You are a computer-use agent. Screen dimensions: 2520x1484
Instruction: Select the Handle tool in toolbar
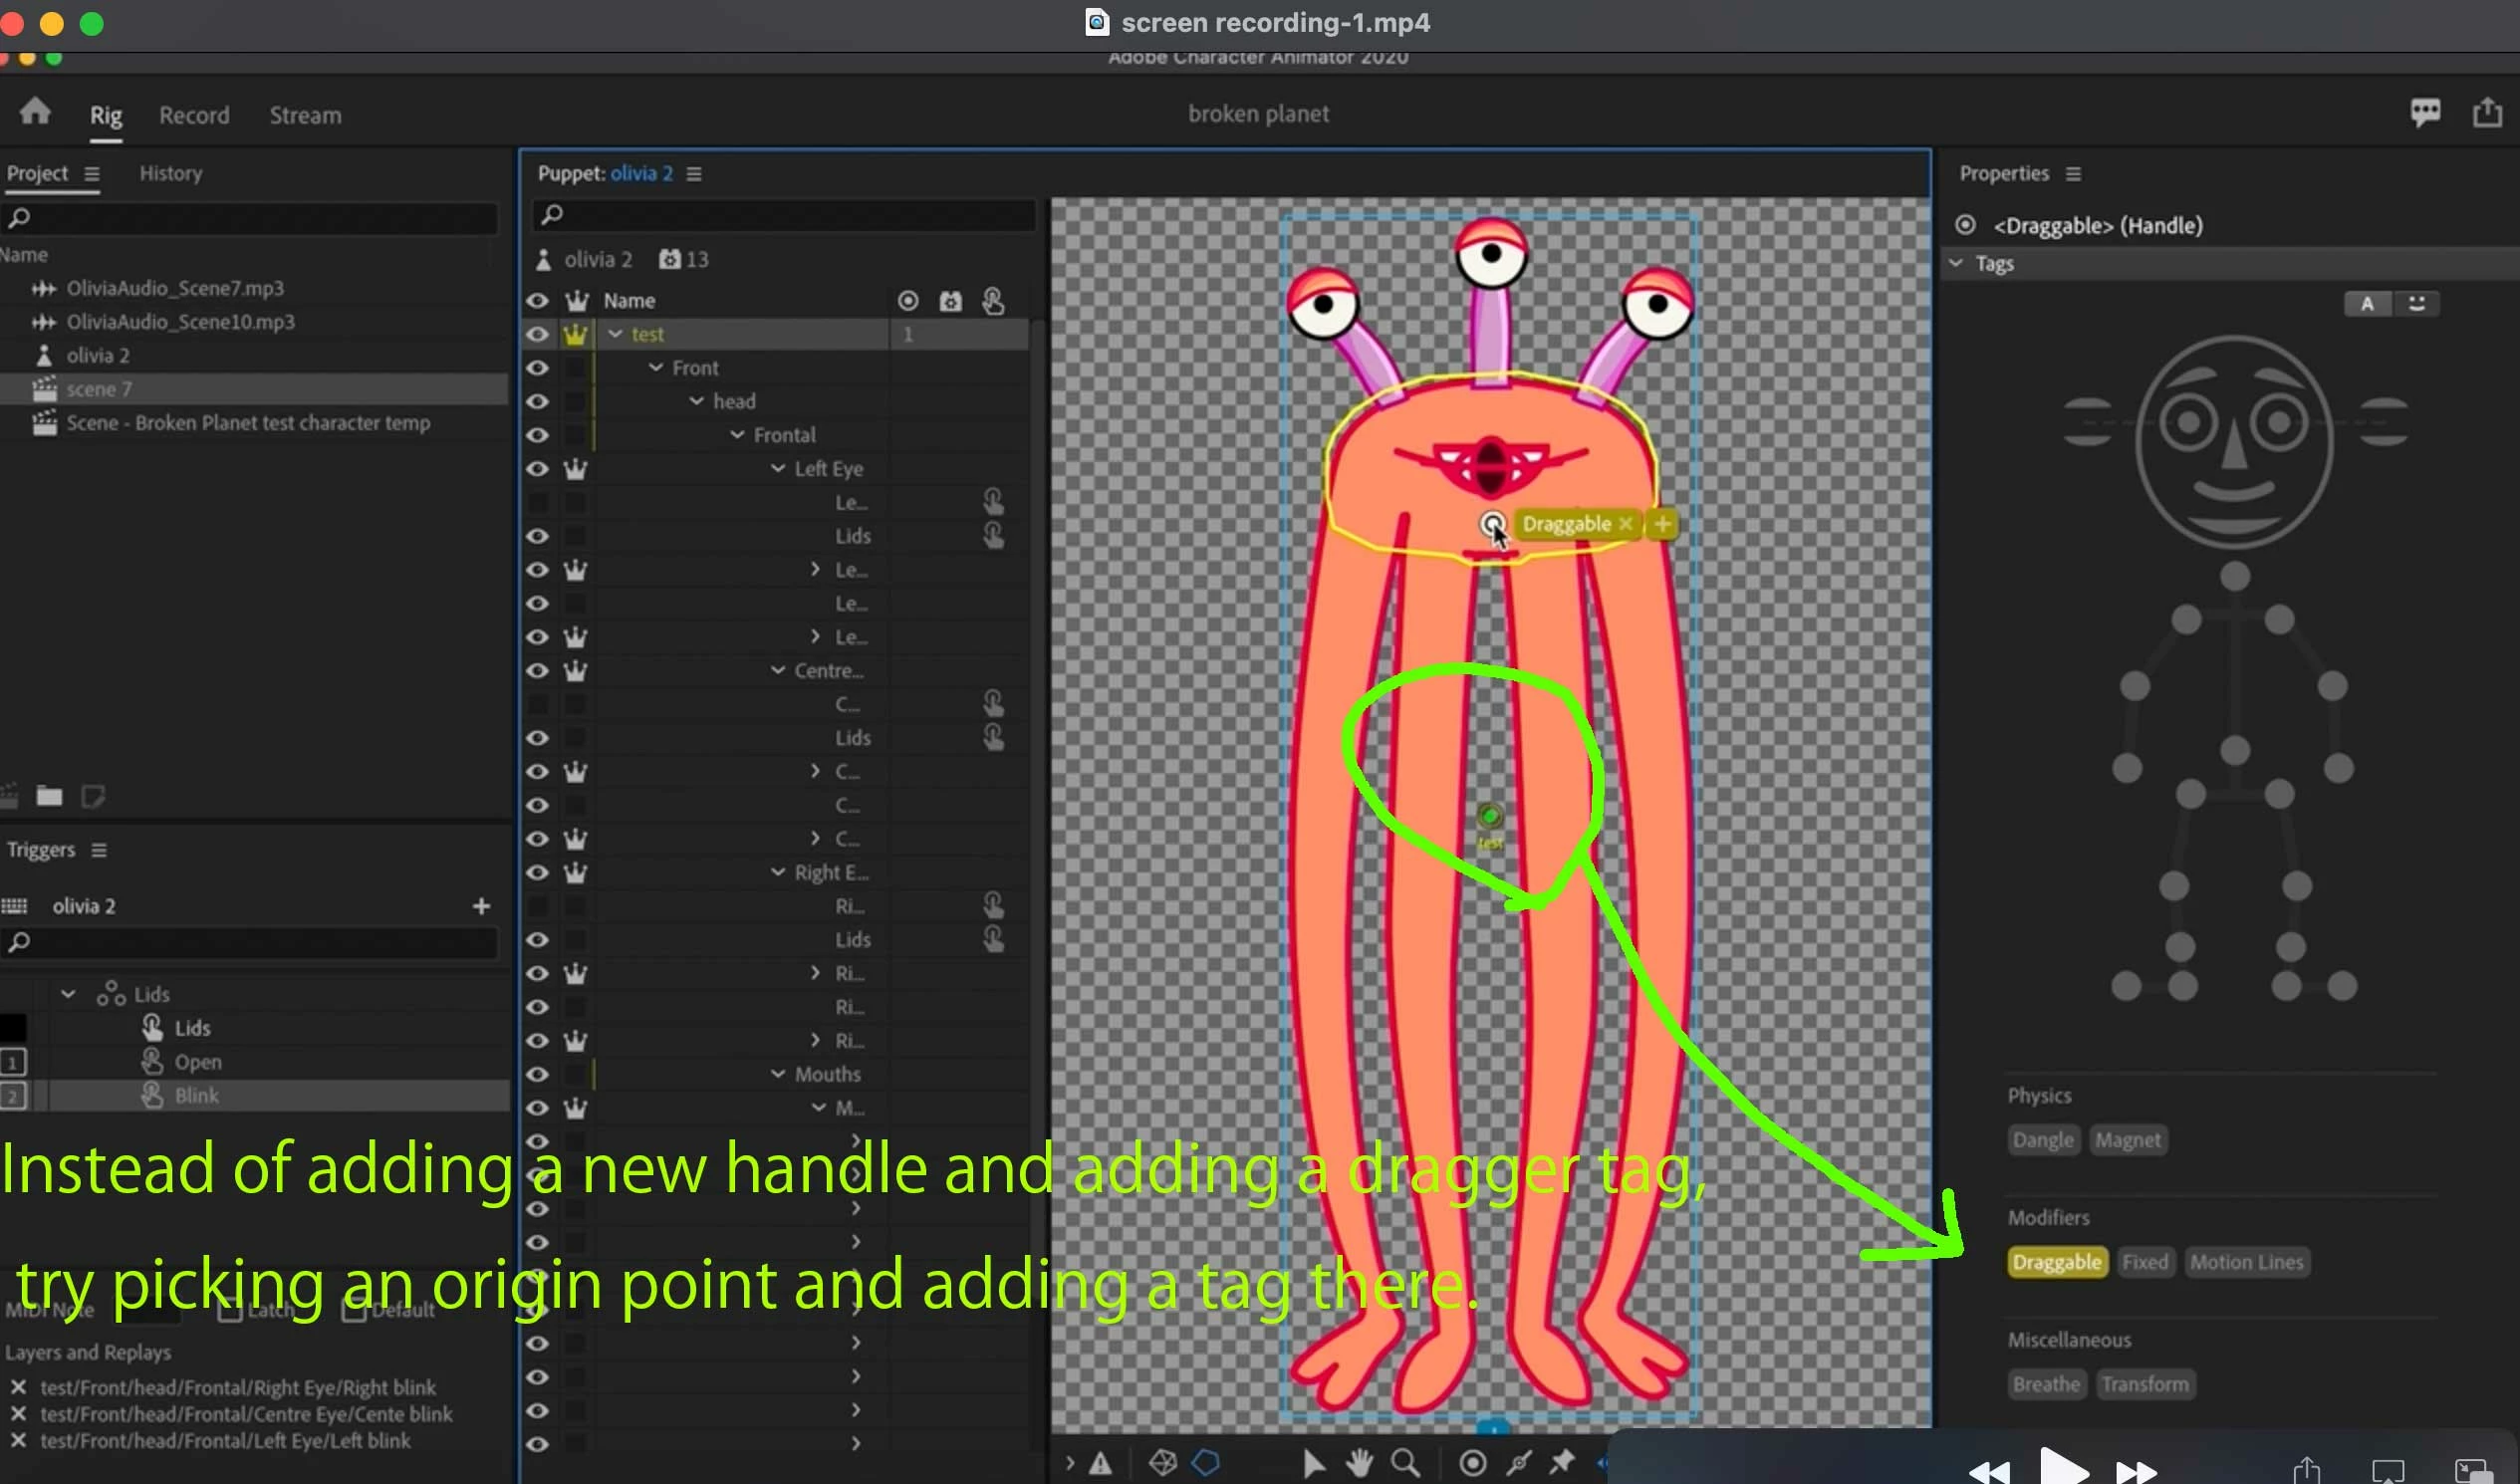coord(1472,1463)
